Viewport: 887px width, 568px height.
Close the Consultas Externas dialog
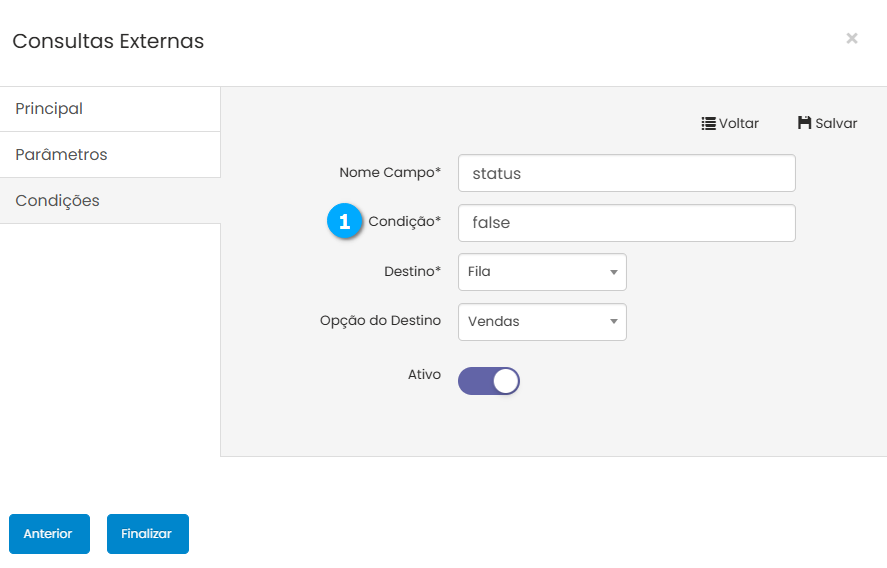click(x=852, y=38)
